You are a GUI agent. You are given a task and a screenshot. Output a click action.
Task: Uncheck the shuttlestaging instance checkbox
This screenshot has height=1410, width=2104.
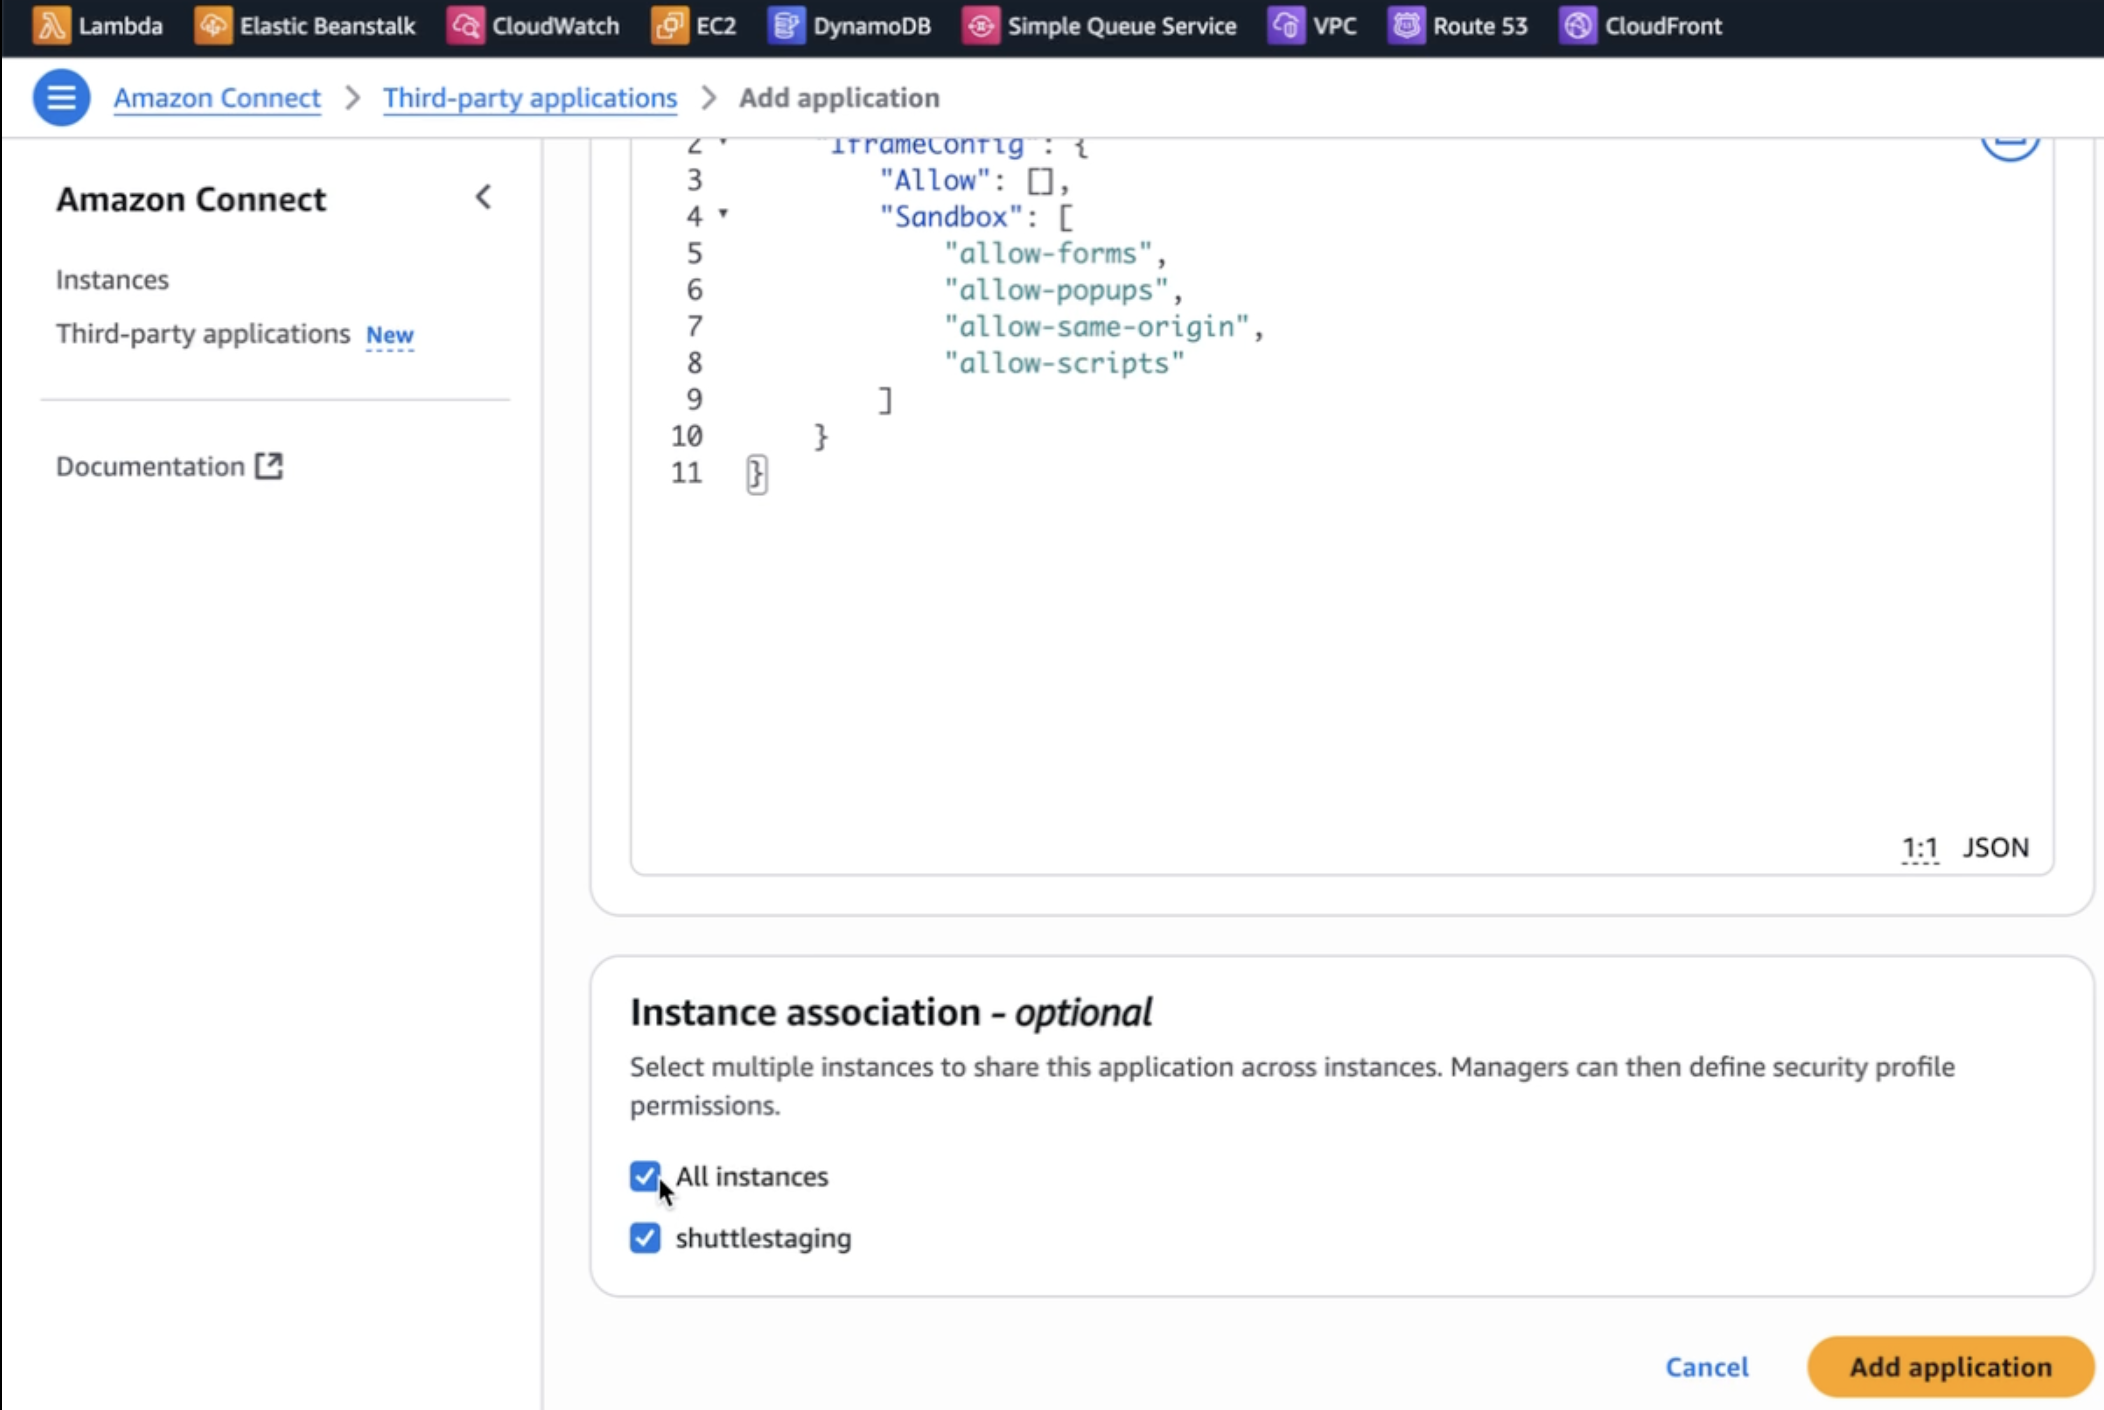coord(645,1238)
